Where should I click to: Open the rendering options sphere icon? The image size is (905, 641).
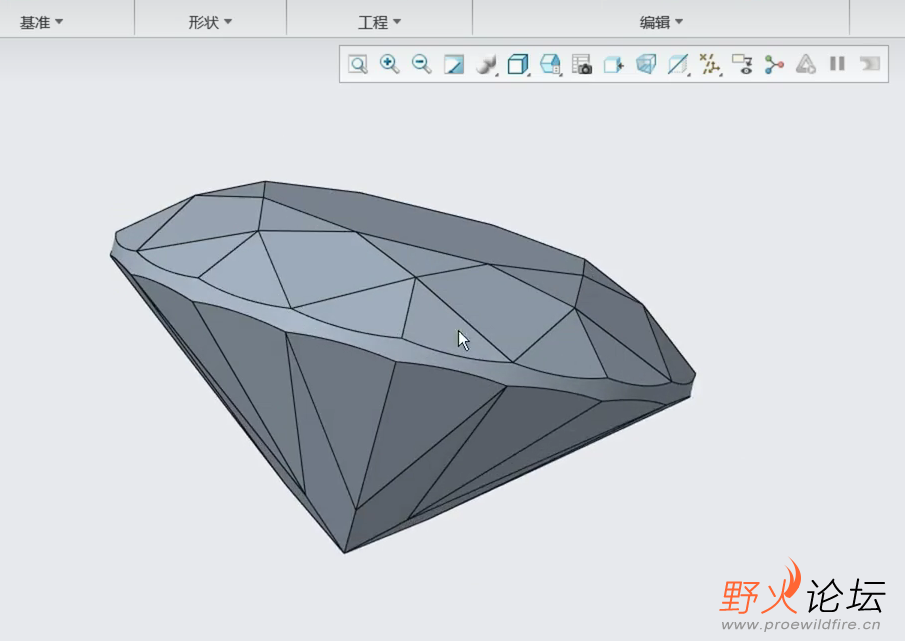pos(486,64)
